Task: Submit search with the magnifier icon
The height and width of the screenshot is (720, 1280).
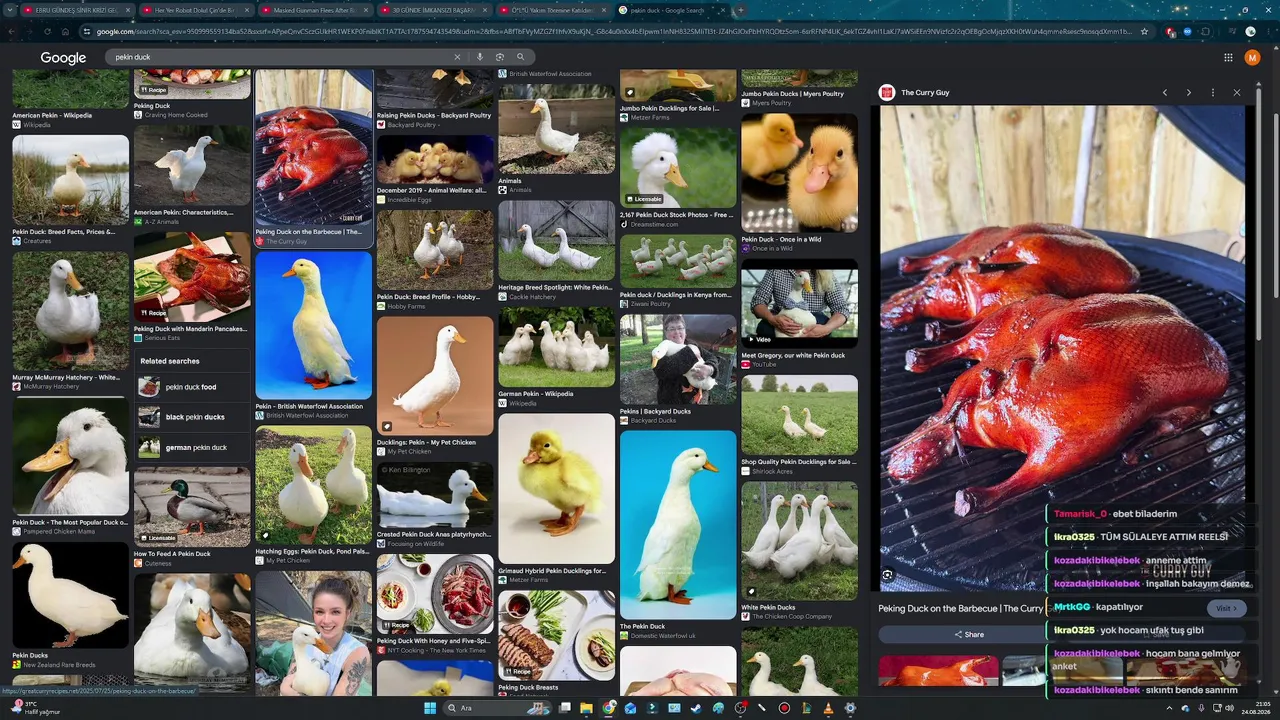Action: pos(520,57)
